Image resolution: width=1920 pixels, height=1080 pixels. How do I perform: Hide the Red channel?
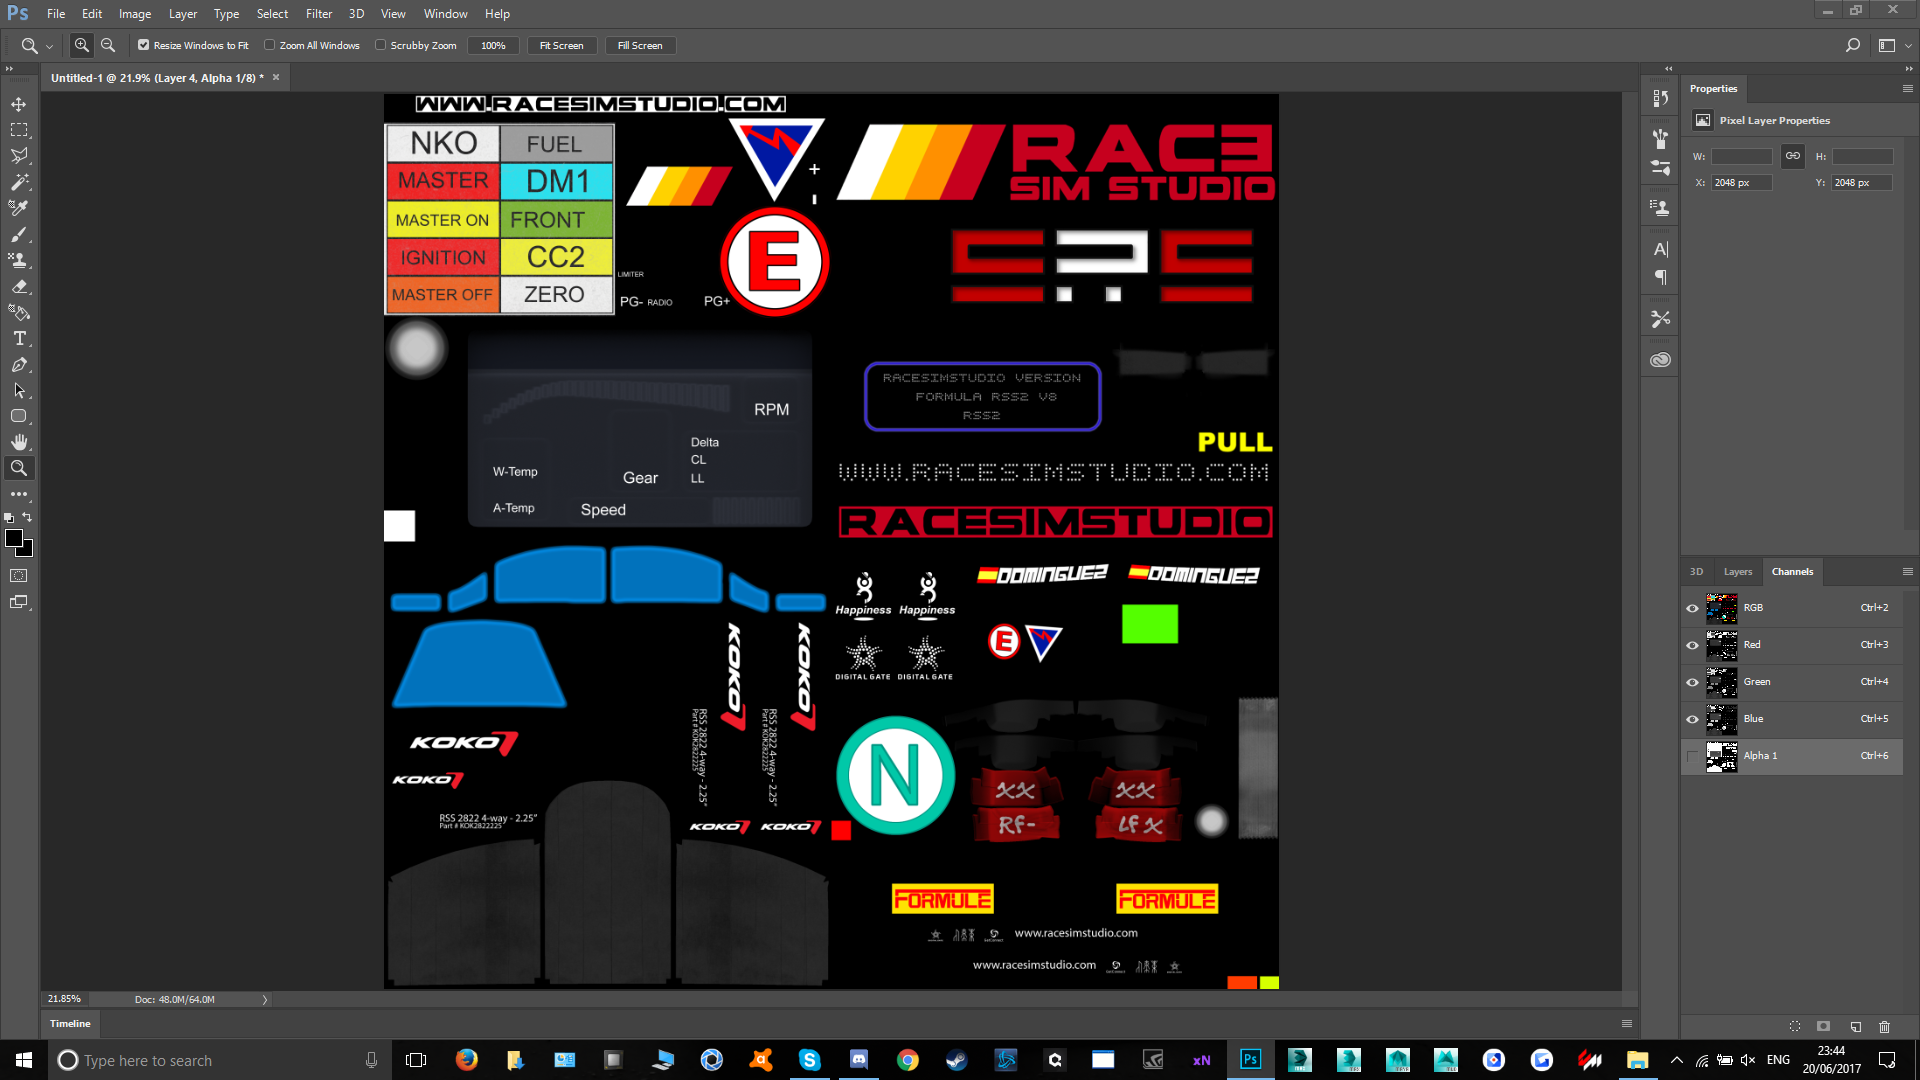pos(1692,645)
